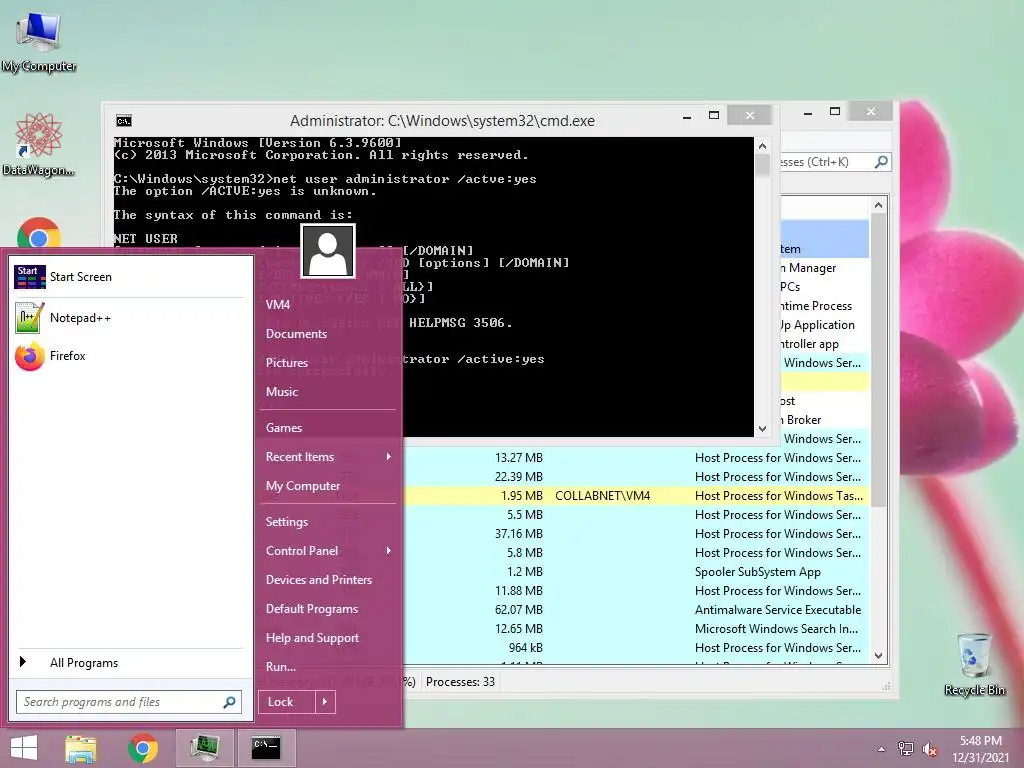Select the Microsoft Windows Search row
Viewport: 1024px width, 768px height.
click(637, 628)
